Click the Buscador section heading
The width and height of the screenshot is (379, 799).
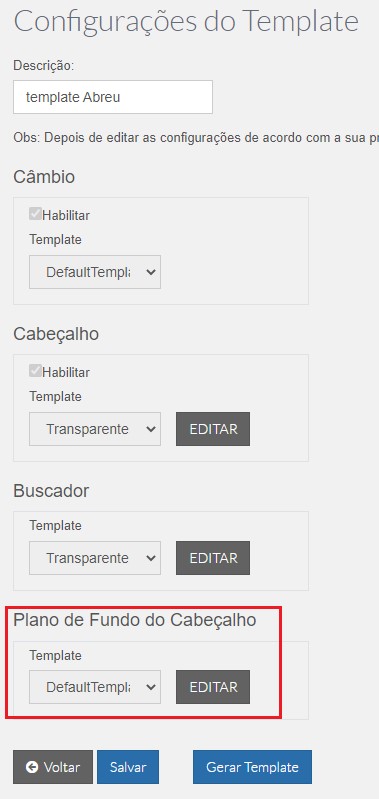[x=51, y=491]
